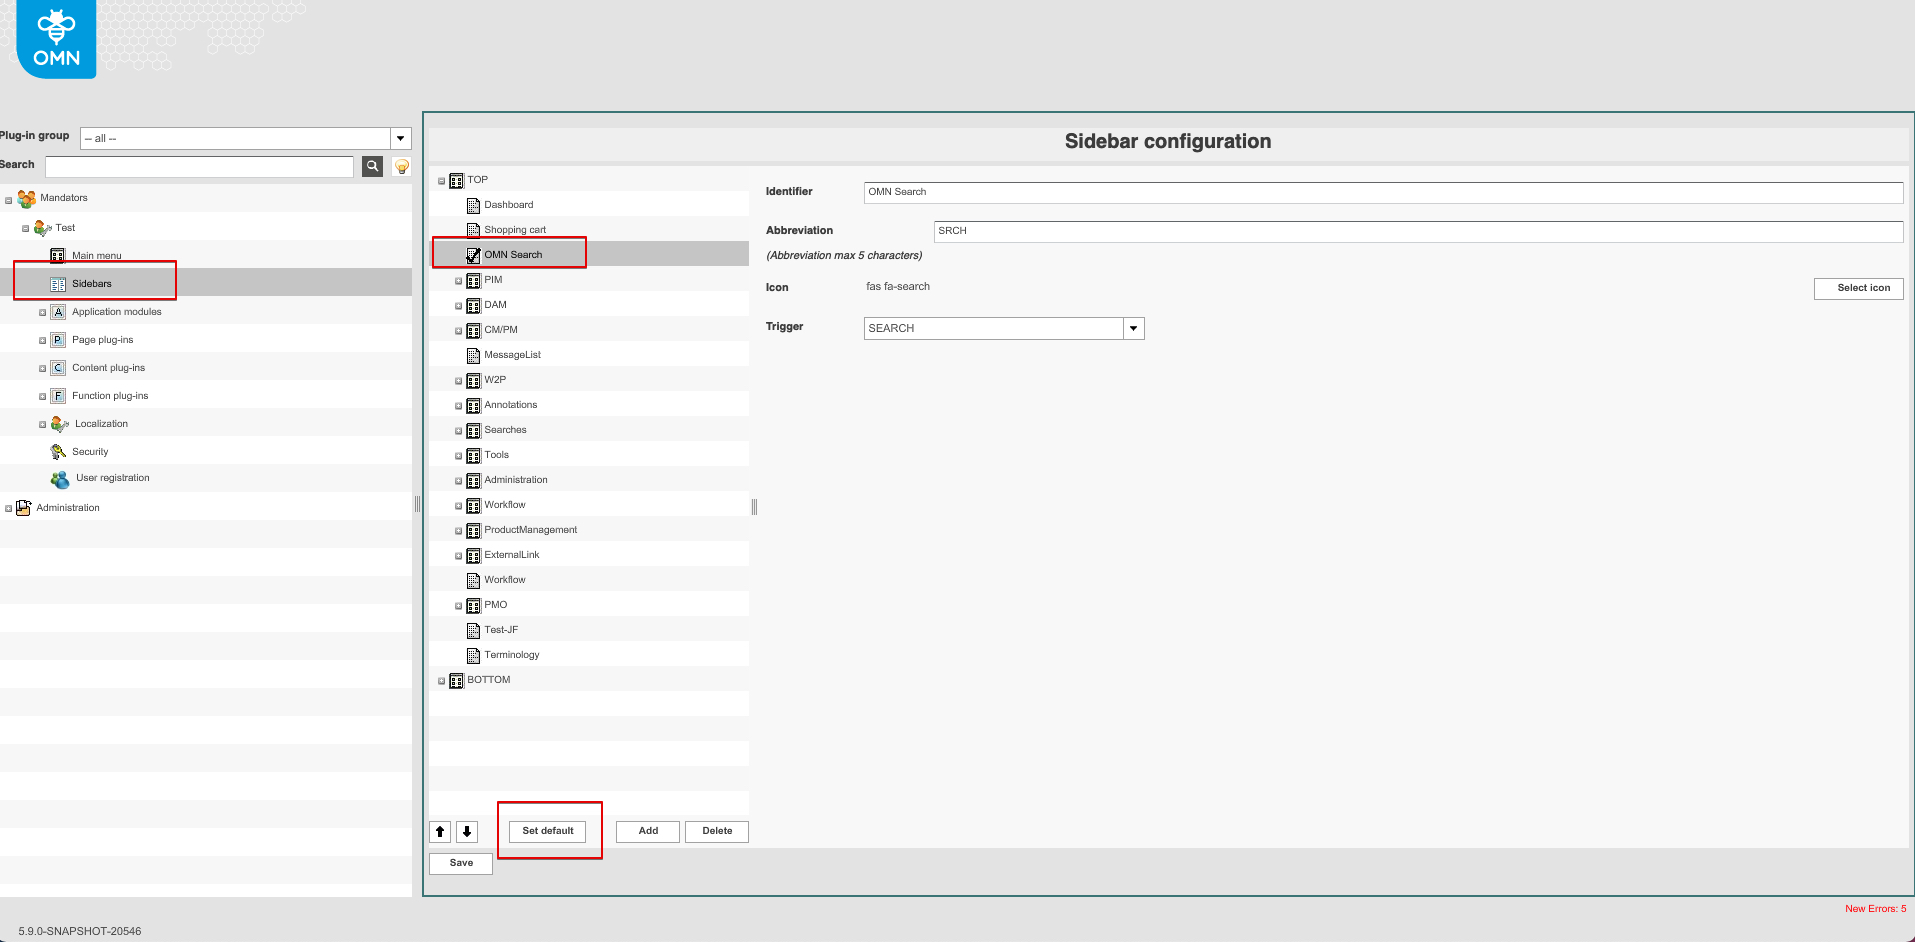Click the move-down arrow below the tree
Viewport: 1915px width, 942px height.
pyautogui.click(x=467, y=831)
